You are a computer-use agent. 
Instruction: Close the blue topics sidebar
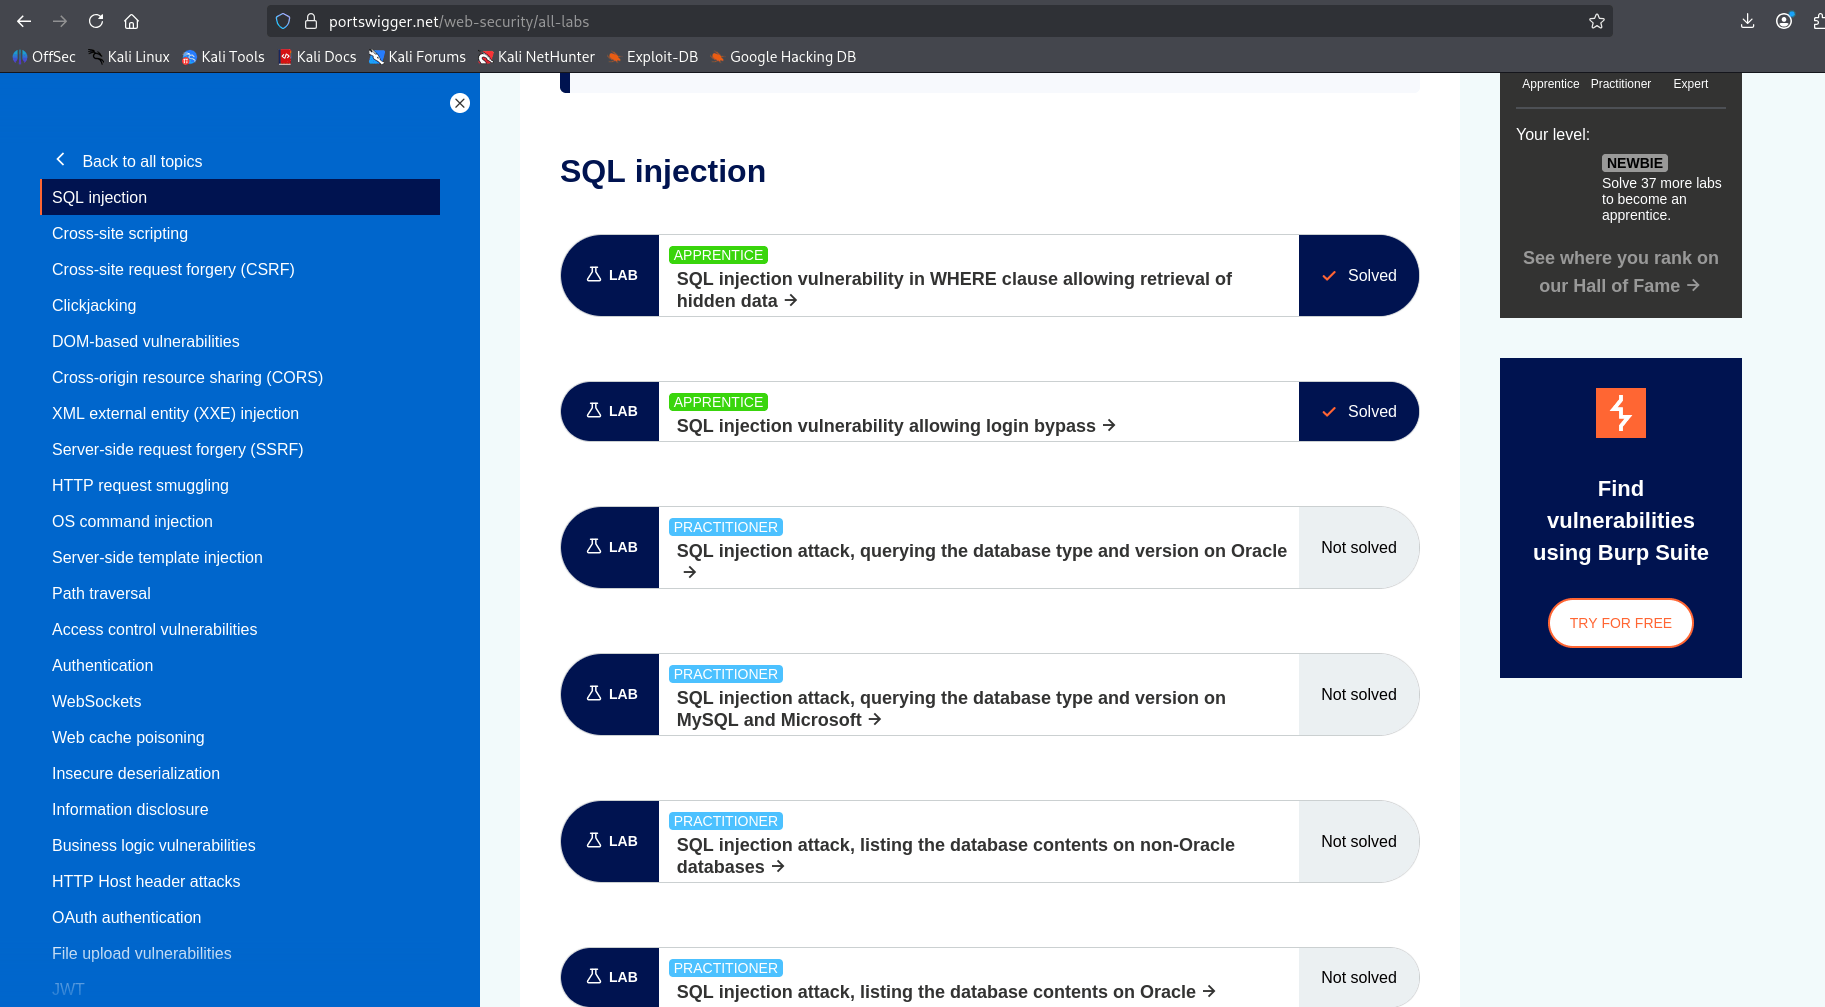tap(460, 103)
